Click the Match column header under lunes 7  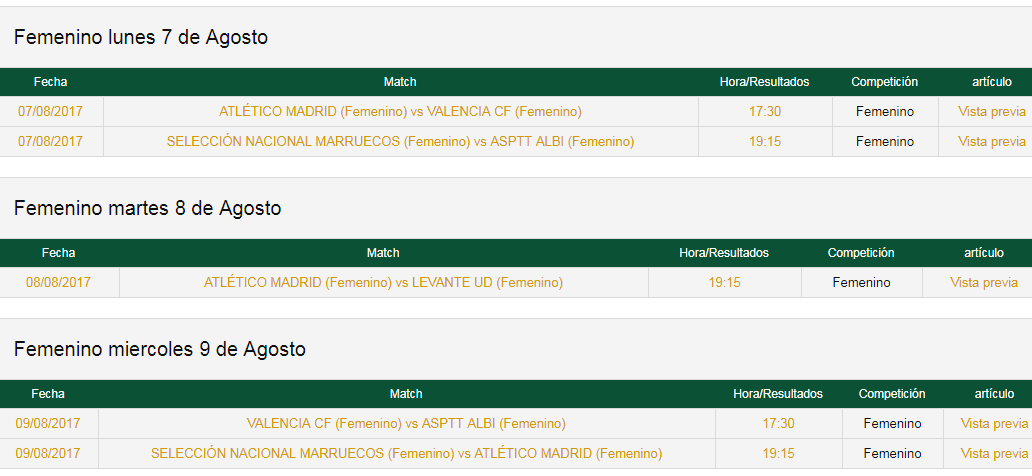pos(400,82)
